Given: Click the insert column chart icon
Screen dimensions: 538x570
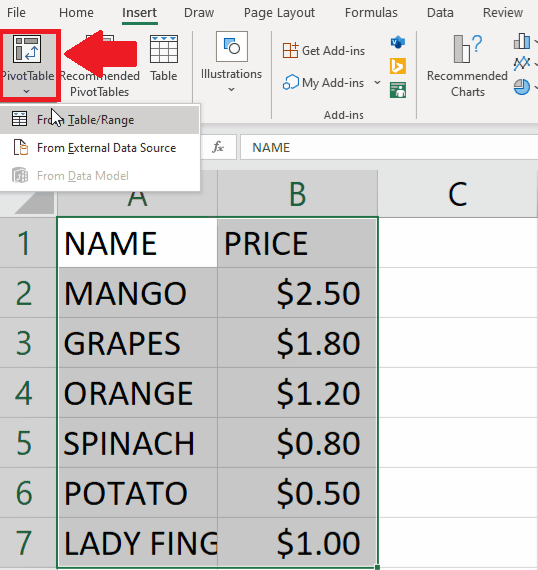Looking at the screenshot, I should click(x=522, y=41).
